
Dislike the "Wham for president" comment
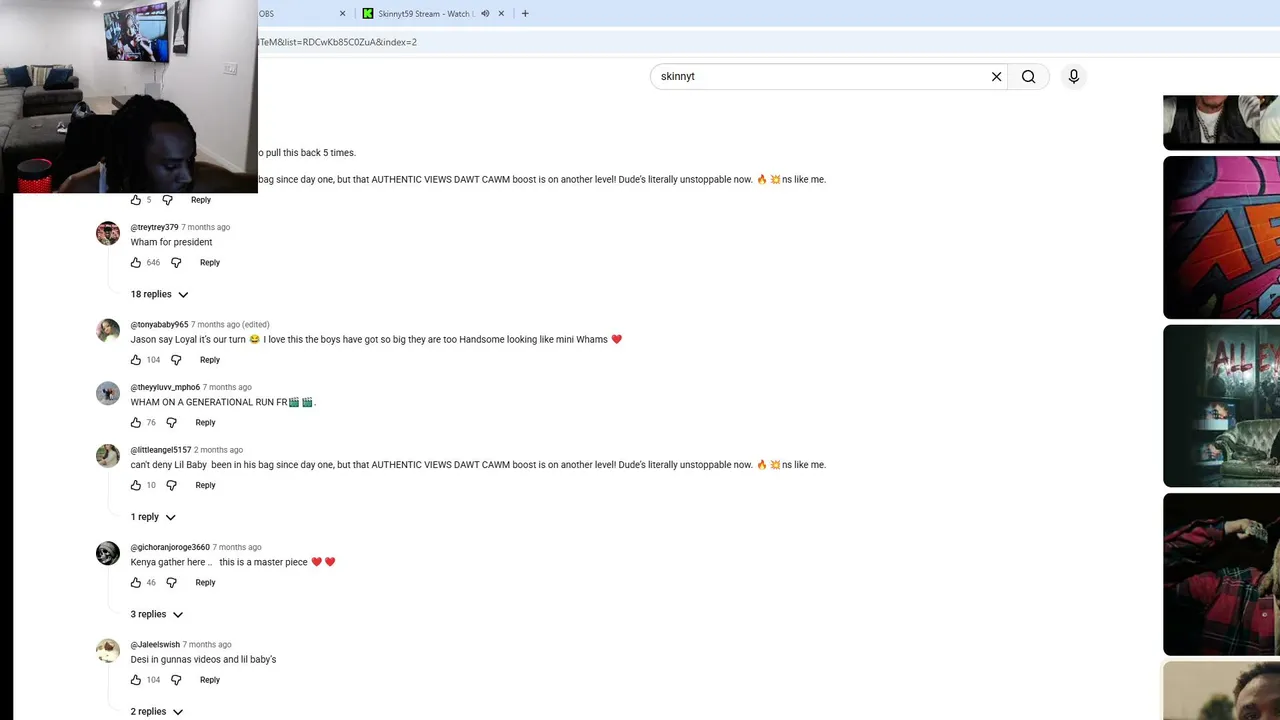point(176,263)
